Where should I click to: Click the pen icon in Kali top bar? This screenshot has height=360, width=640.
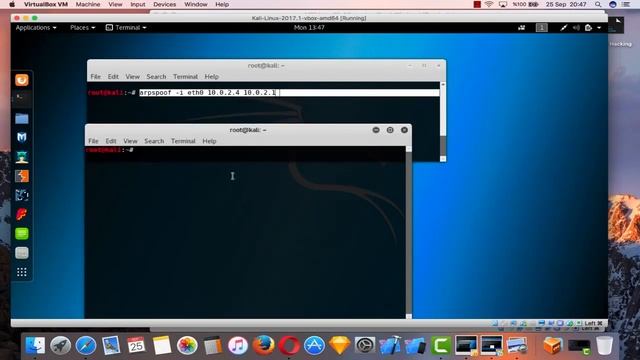564,28
